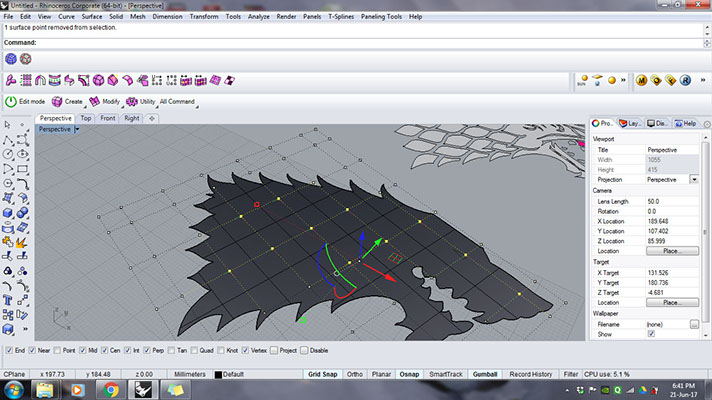712x400 pixels.
Task: Open the file explorer taskbar icon
Action: pos(44,390)
